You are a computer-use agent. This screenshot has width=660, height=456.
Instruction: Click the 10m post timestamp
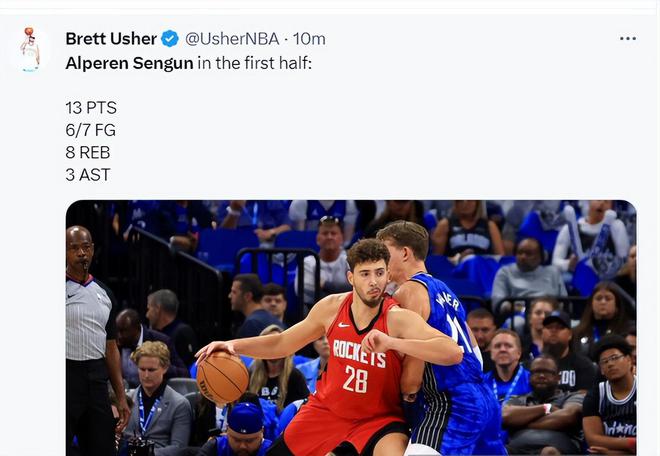tap(310, 39)
